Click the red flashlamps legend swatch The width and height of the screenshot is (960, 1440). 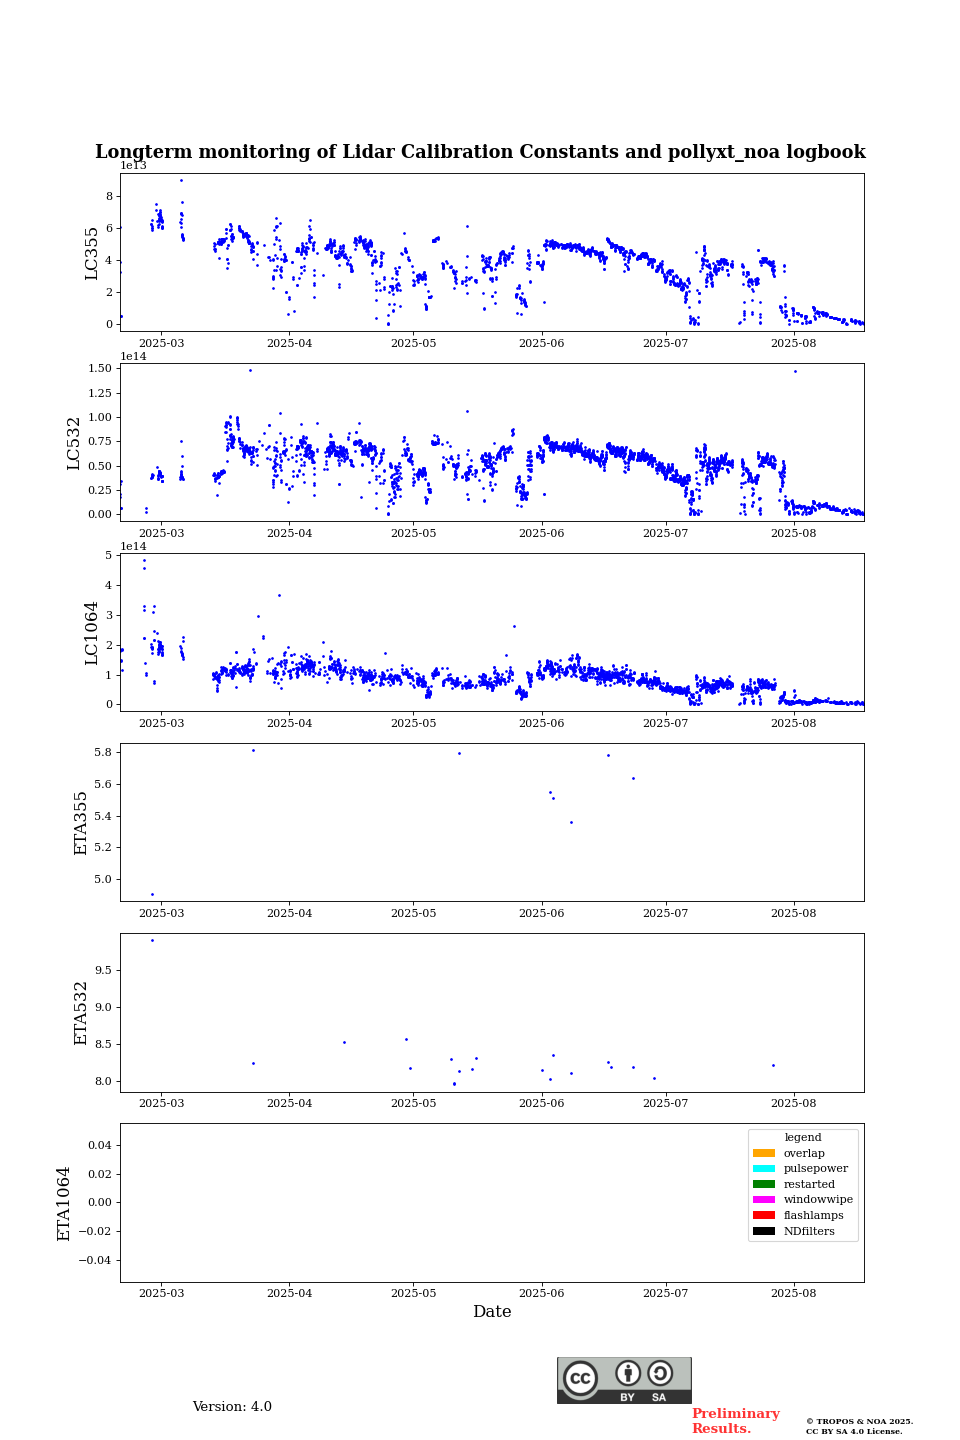coord(764,1215)
